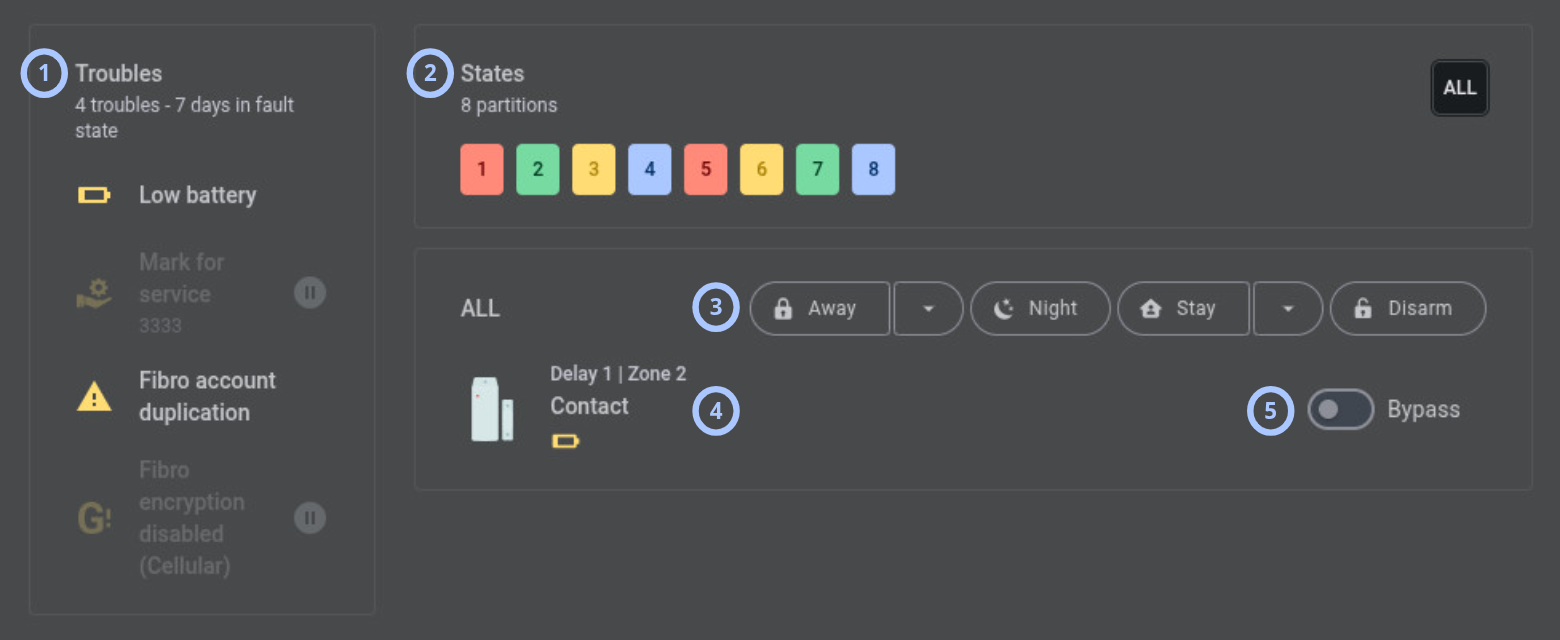Toggle the Bypass switch for Contact
The image size is (1560, 640).
click(1341, 409)
